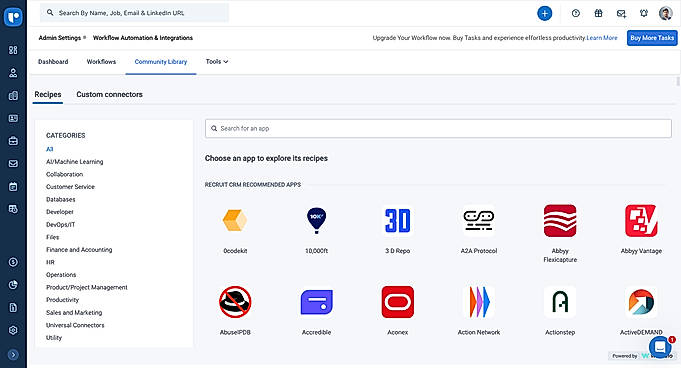Click the Search for an app field
Image resolution: width=681 pixels, height=368 pixels.
(x=438, y=129)
